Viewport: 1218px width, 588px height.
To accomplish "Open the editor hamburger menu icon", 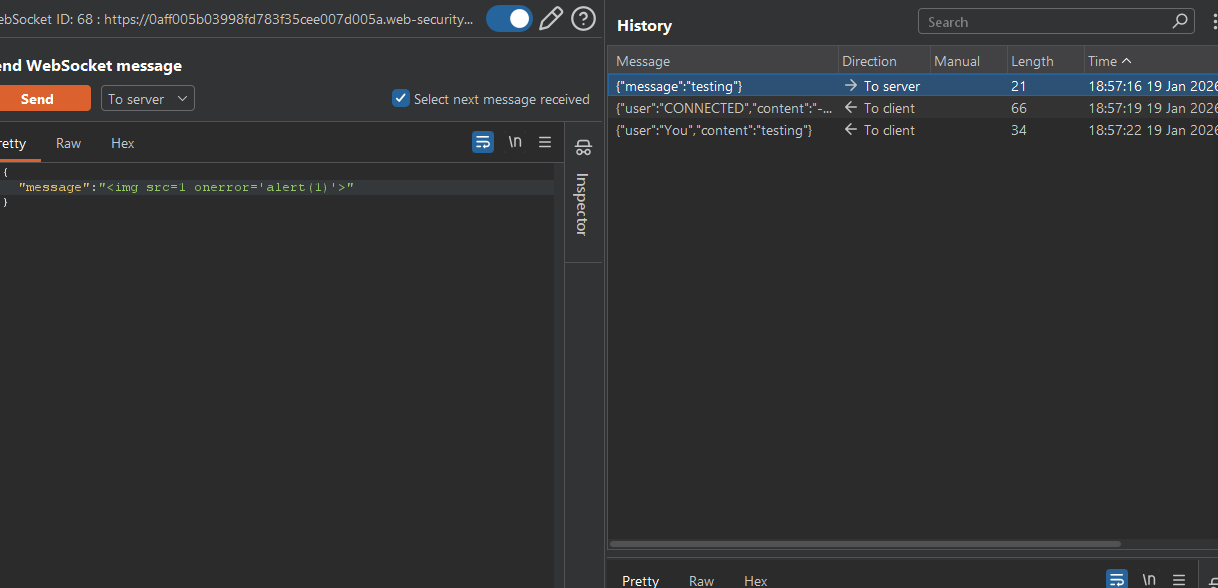I will point(545,142).
